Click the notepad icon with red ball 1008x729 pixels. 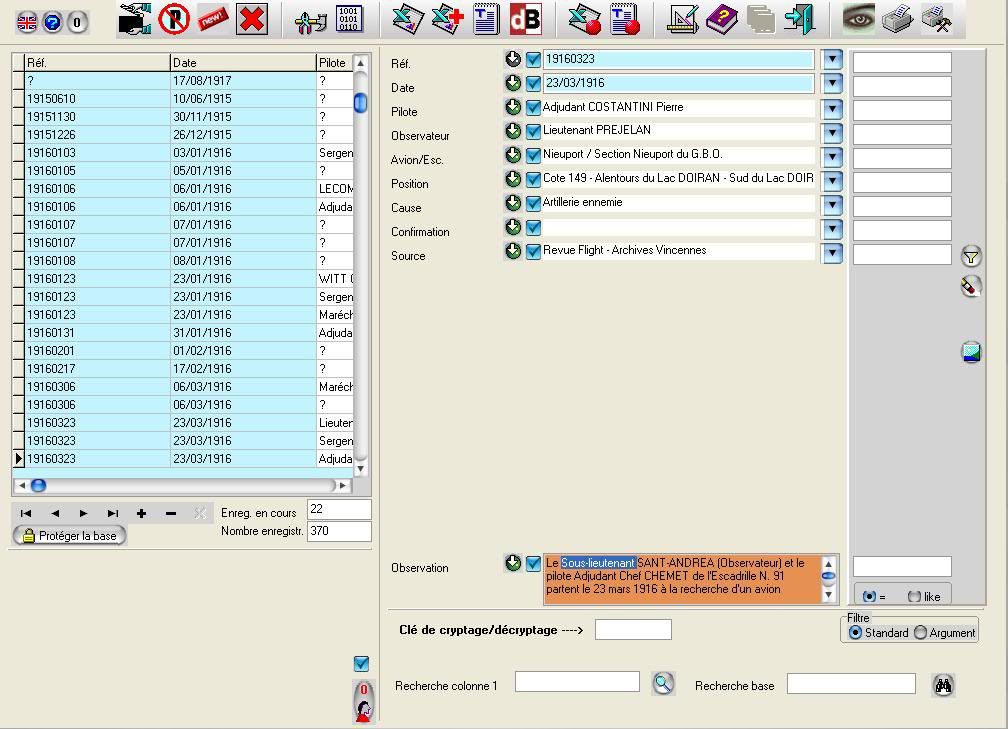tap(625, 19)
